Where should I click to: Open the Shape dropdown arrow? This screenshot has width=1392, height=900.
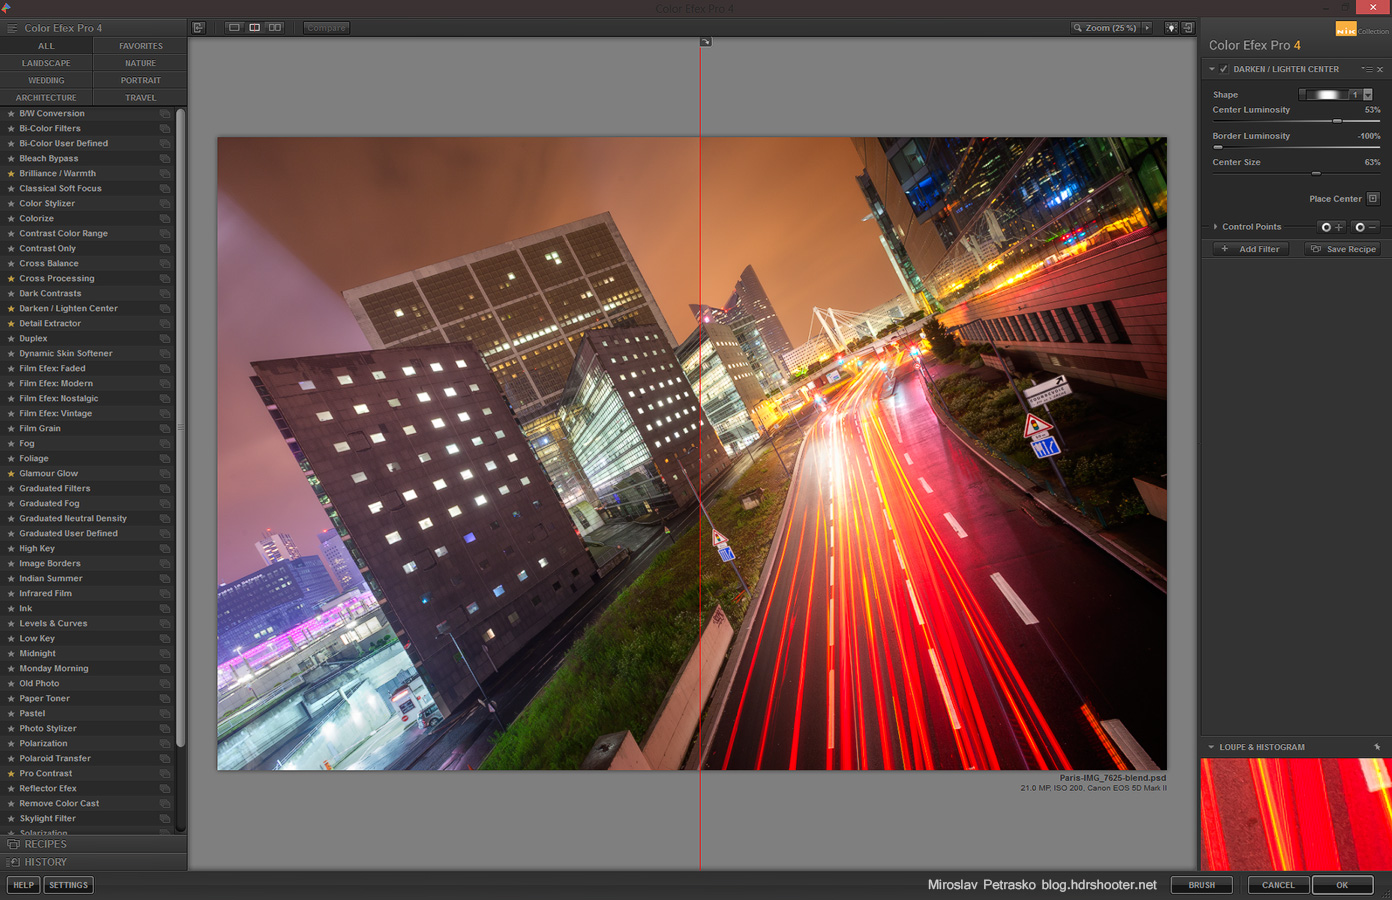[1368, 95]
